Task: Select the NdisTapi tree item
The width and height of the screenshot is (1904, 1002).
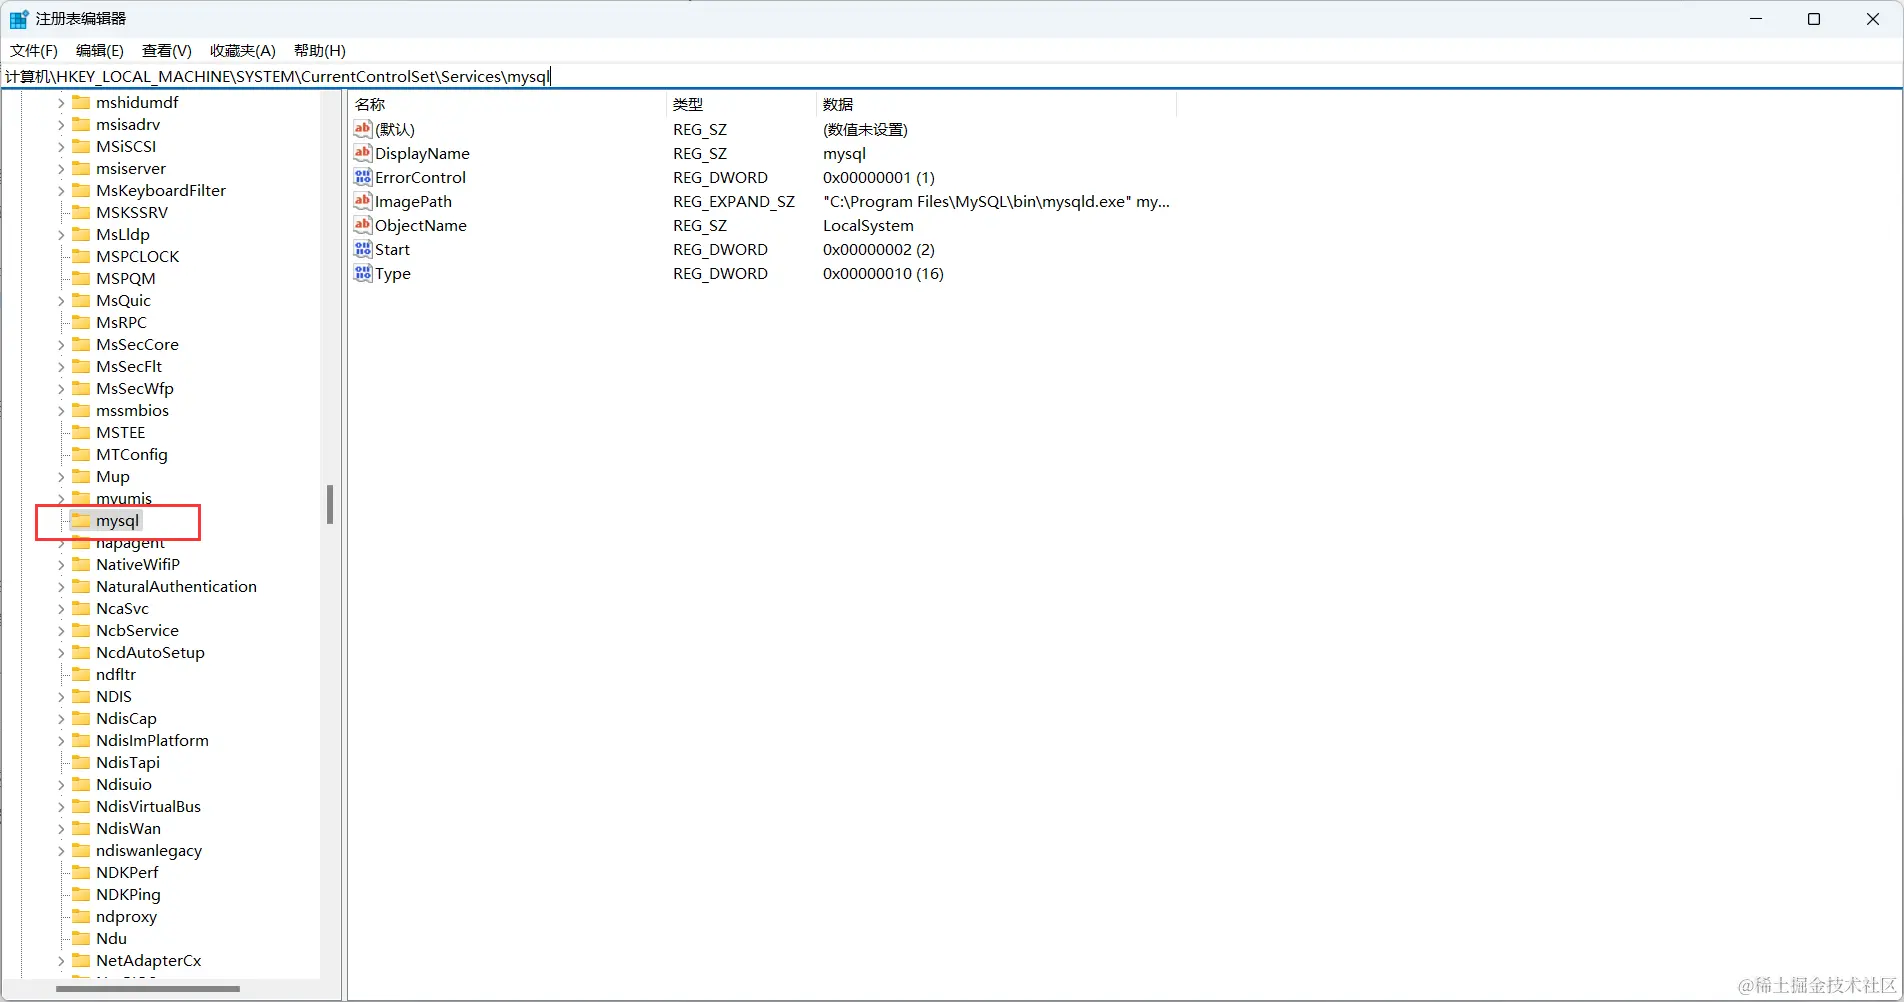Action: (128, 762)
